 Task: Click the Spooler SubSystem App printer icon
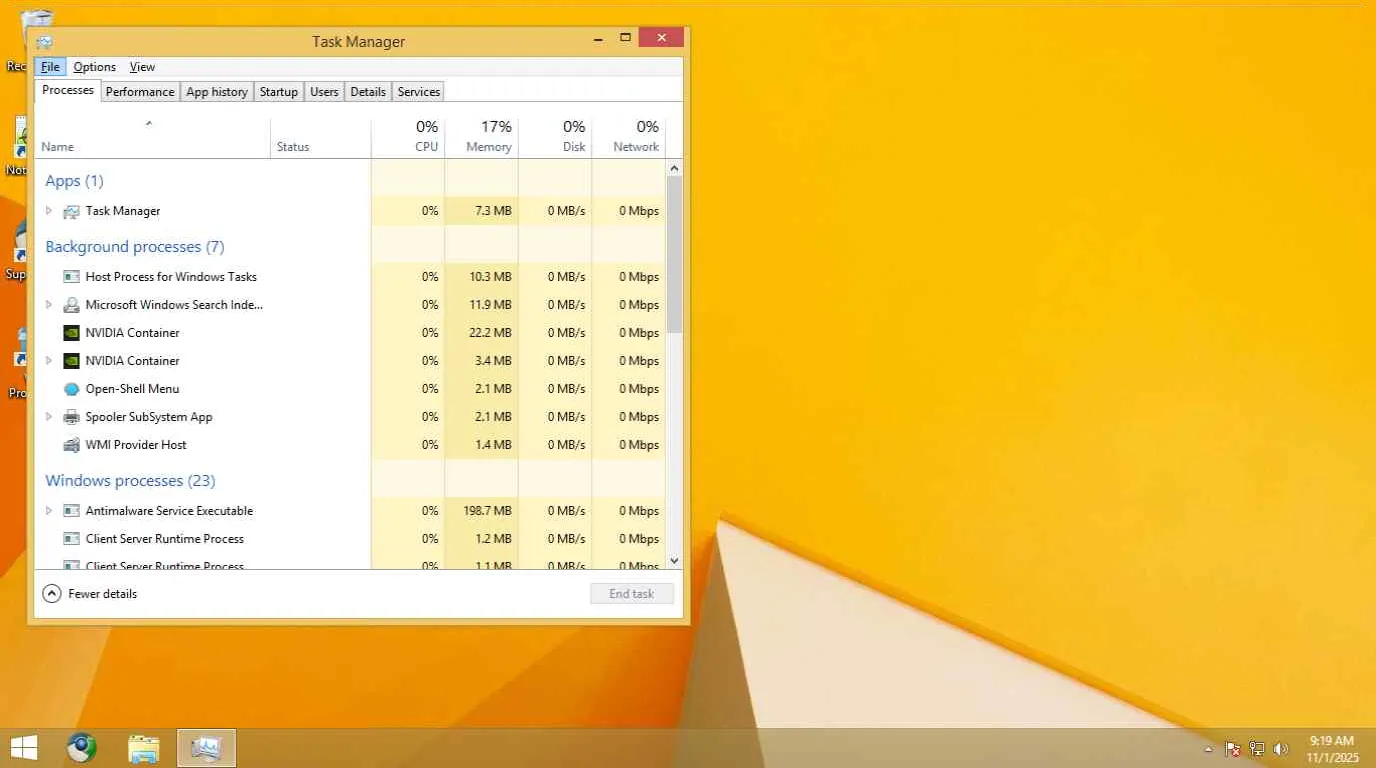click(x=71, y=417)
